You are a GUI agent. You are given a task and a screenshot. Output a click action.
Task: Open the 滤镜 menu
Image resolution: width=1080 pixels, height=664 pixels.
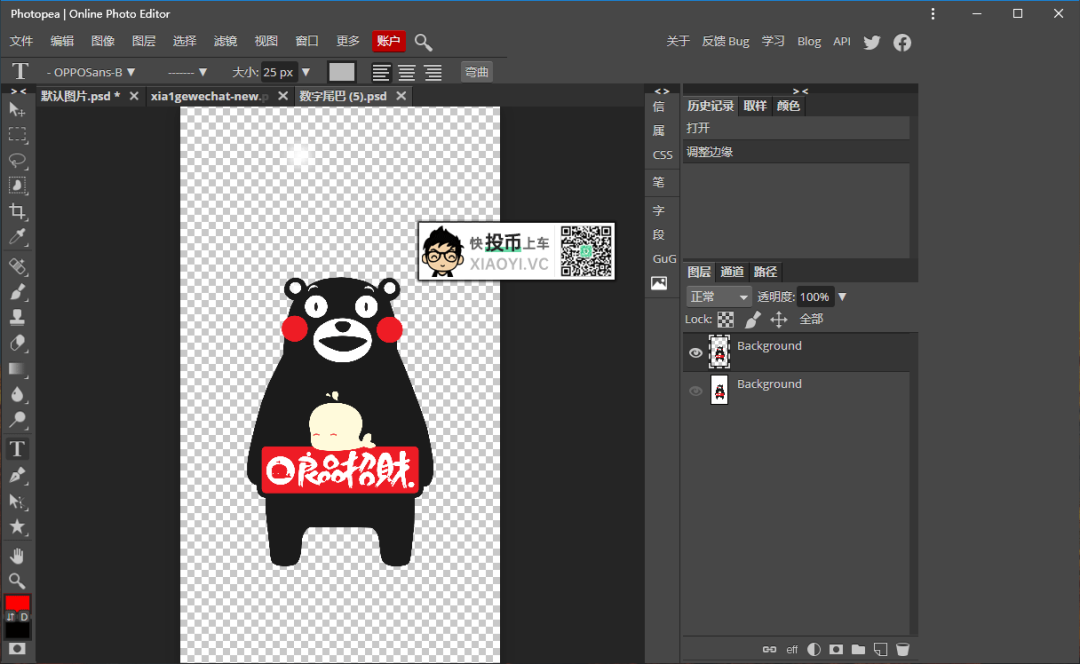224,41
